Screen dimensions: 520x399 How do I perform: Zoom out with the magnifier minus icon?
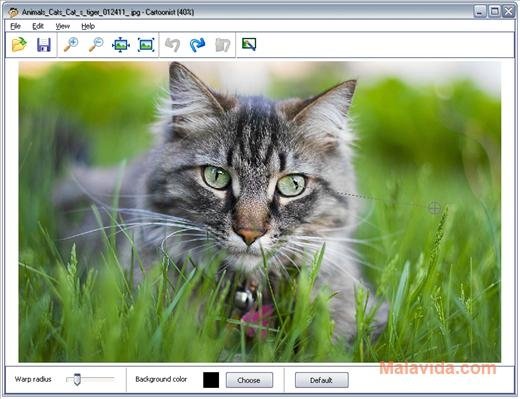(96, 45)
